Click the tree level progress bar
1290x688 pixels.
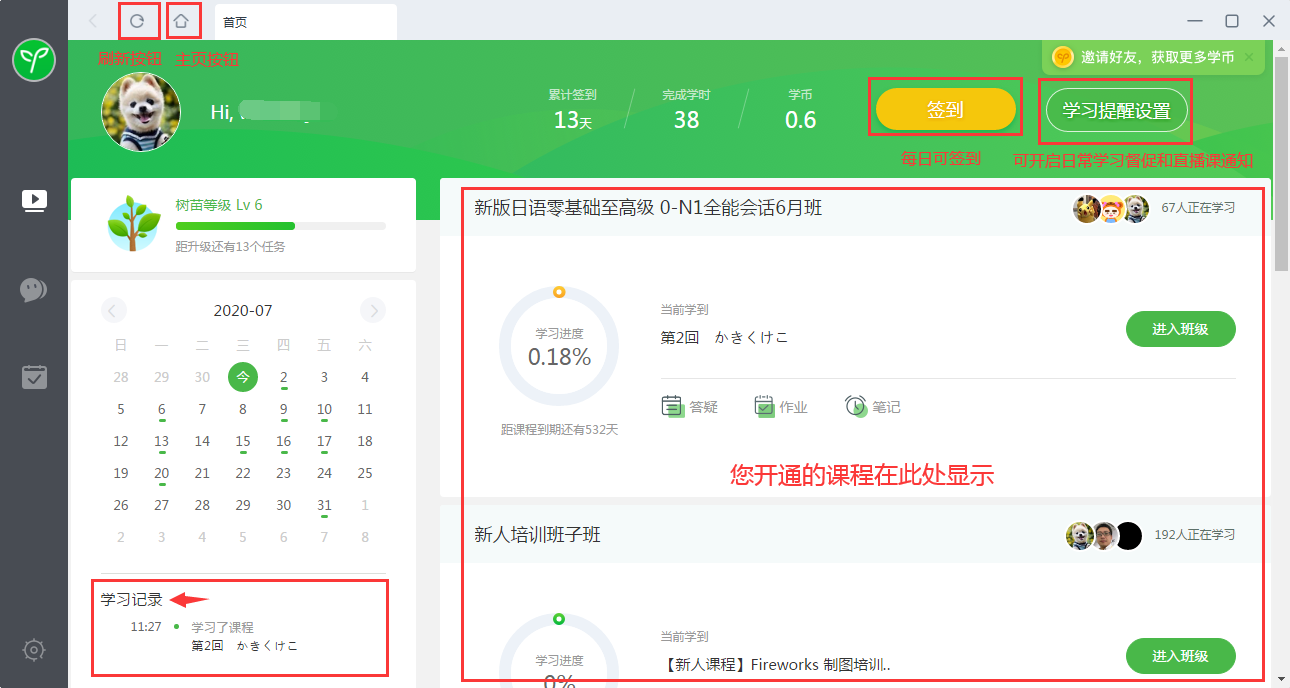280,226
